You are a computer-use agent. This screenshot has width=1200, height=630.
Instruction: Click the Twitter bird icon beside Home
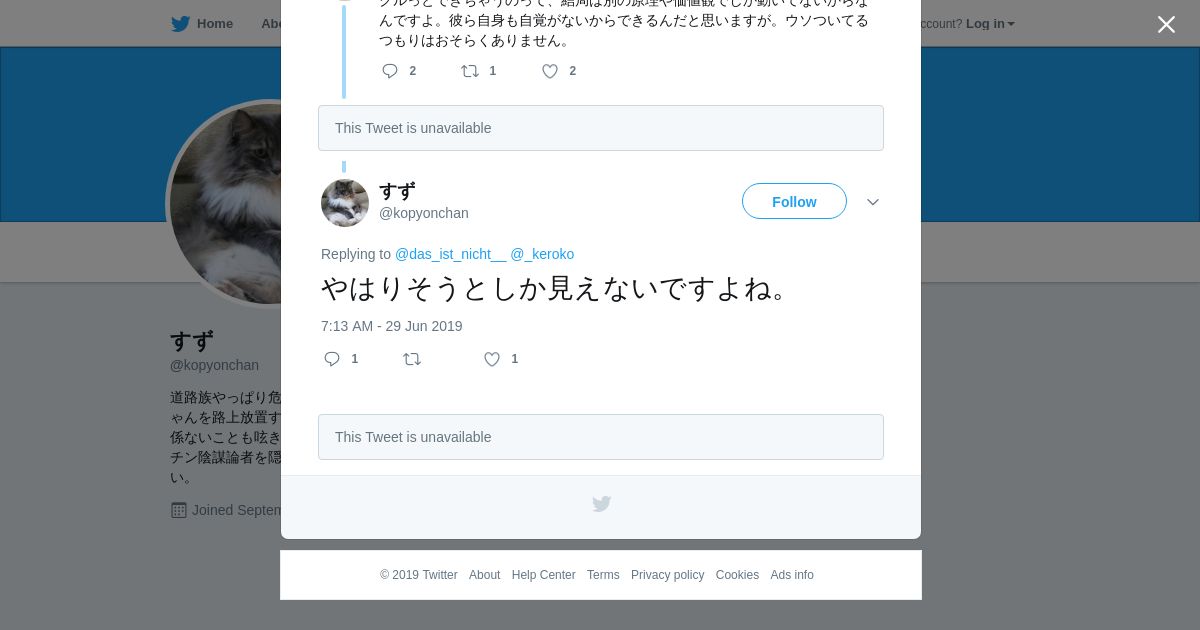pyautogui.click(x=181, y=24)
